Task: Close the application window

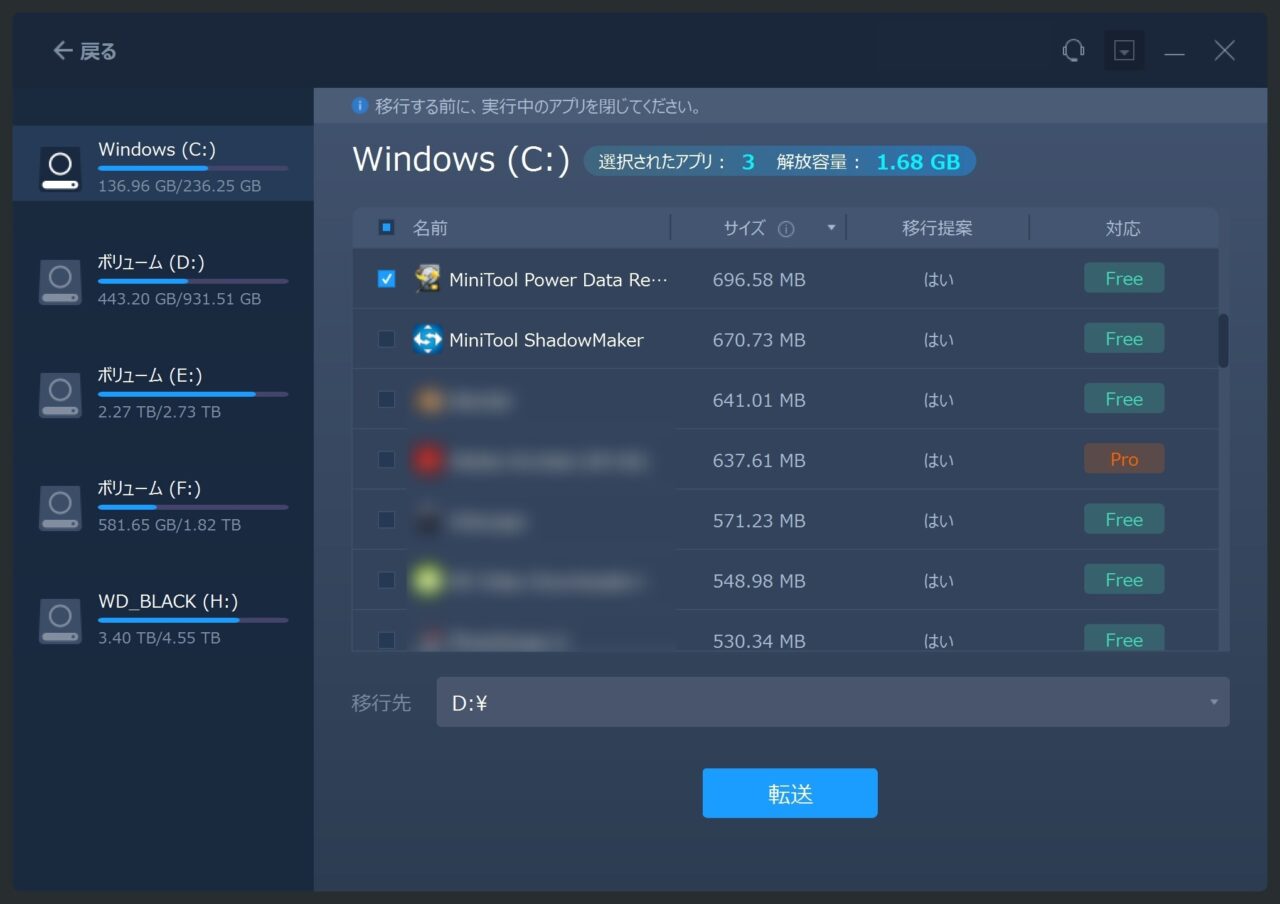Action: tap(1224, 50)
